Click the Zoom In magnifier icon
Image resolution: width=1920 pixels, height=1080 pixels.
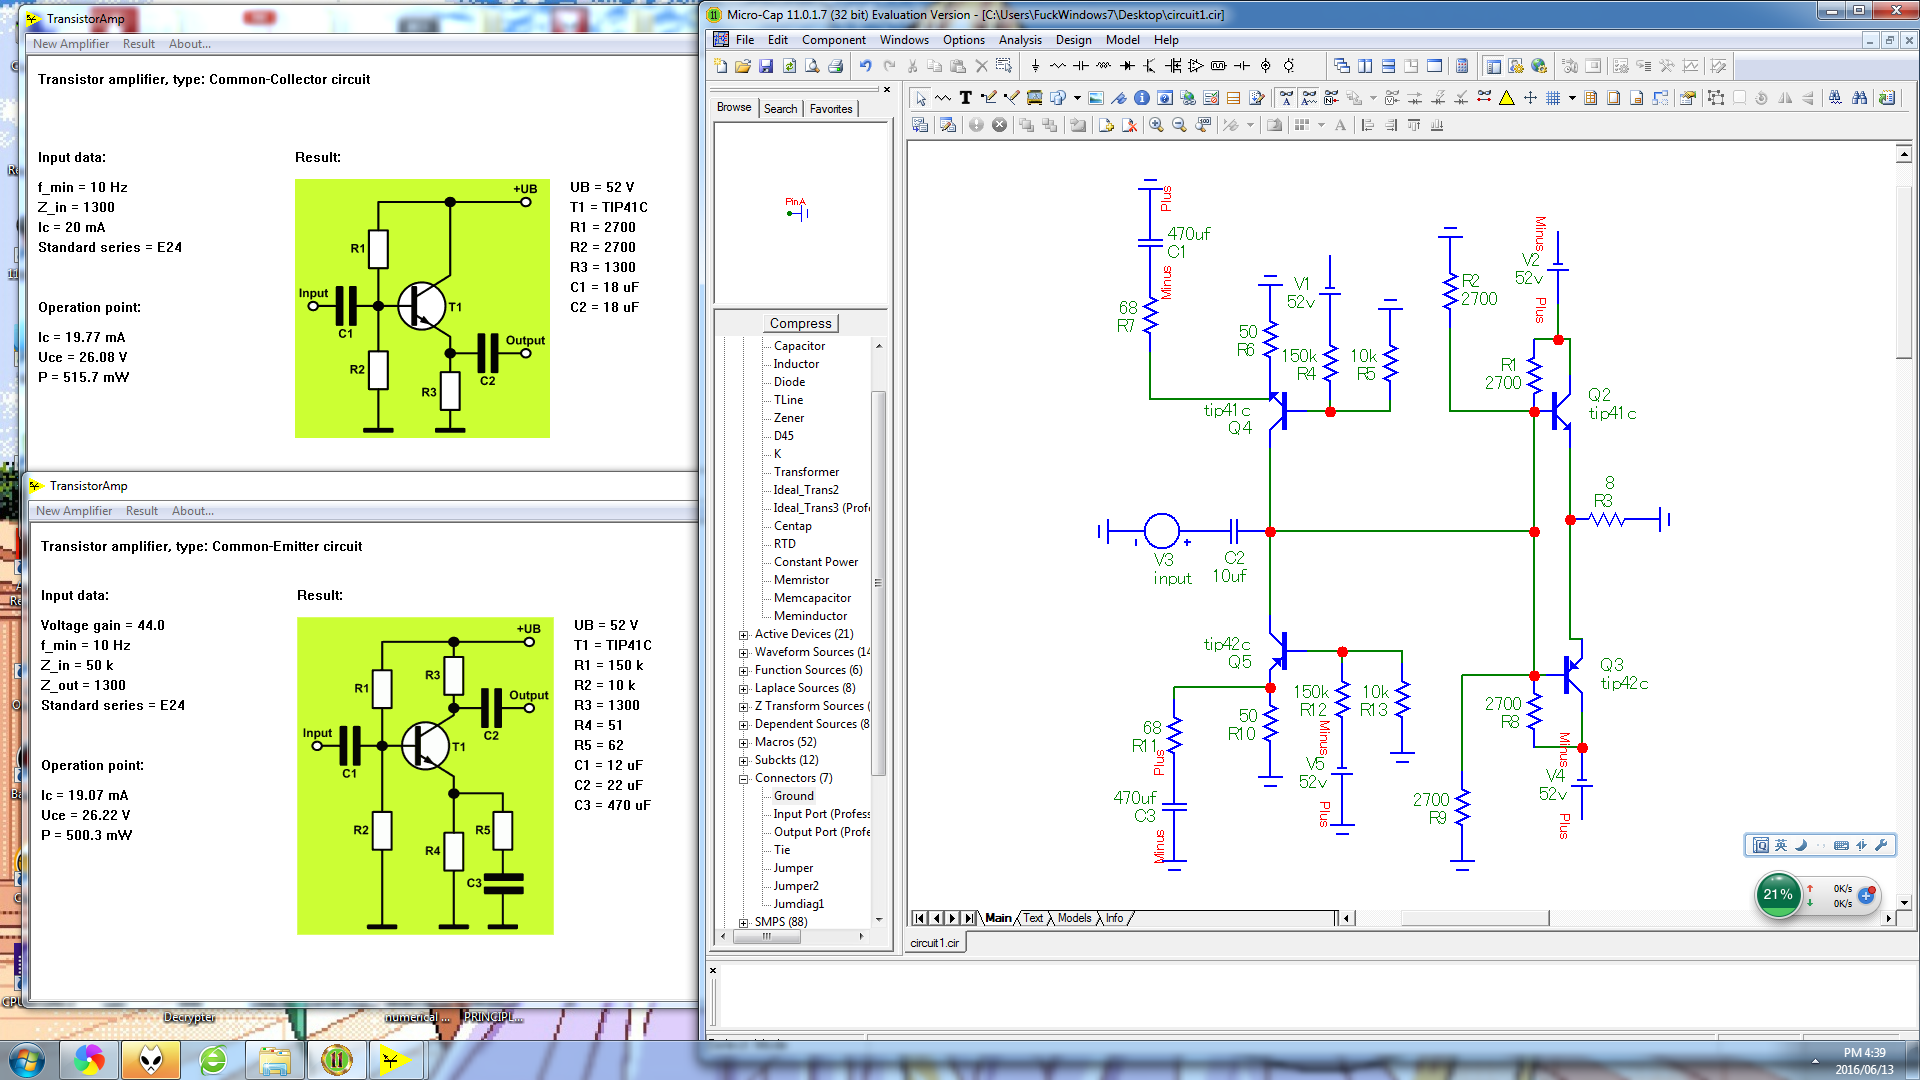[x=1156, y=125]
